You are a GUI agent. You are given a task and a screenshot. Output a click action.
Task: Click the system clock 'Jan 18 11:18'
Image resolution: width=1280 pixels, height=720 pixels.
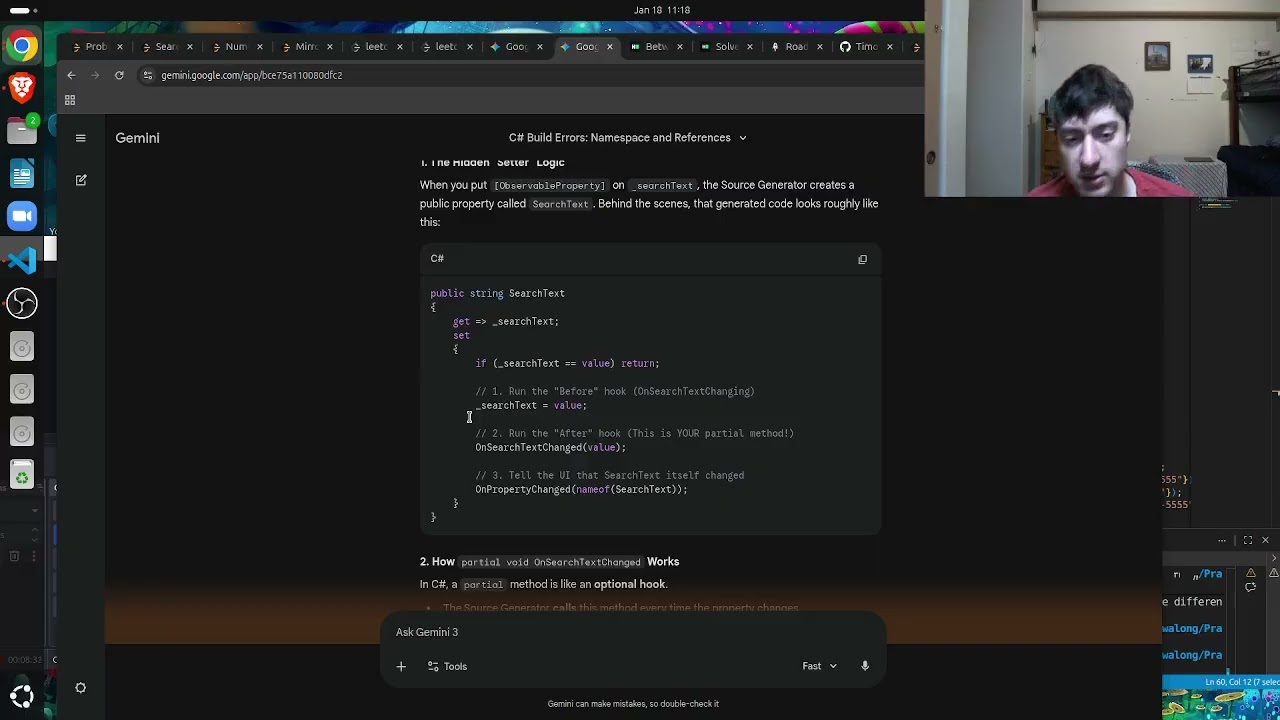point(662,10)
